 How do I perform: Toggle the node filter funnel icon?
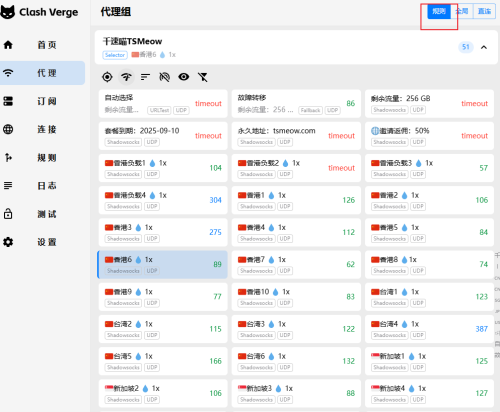pyautogui.click(x=203, y=77)
